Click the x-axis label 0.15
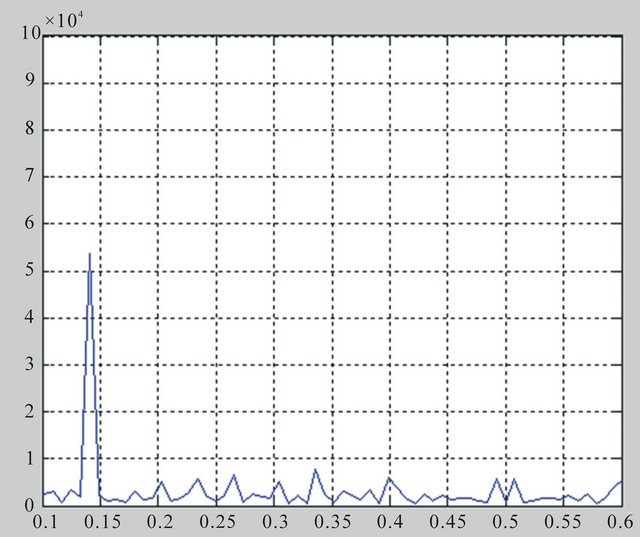 pyautogui.click(x=100, y=522)
